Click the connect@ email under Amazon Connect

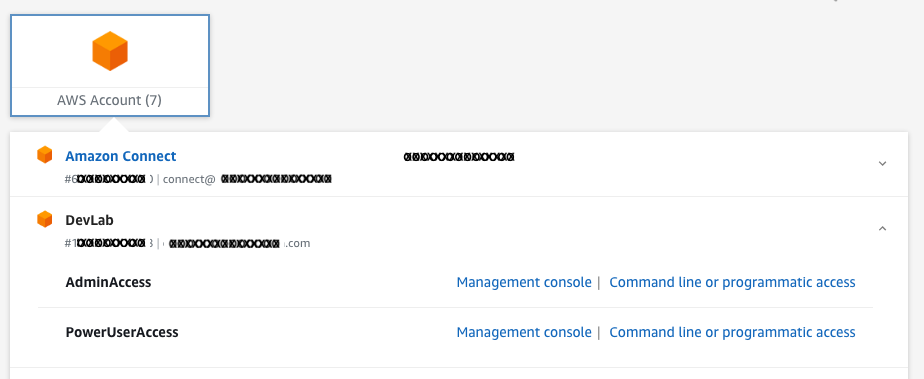point(247,179)
